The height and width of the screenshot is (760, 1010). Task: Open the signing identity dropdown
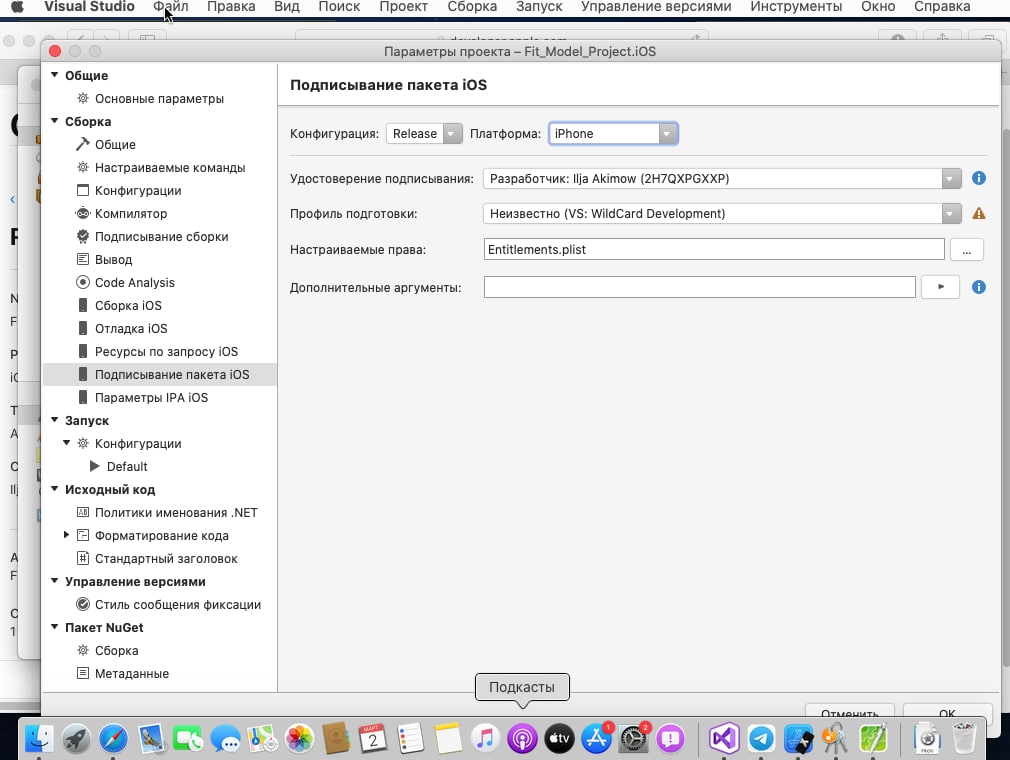coord(722,178)
